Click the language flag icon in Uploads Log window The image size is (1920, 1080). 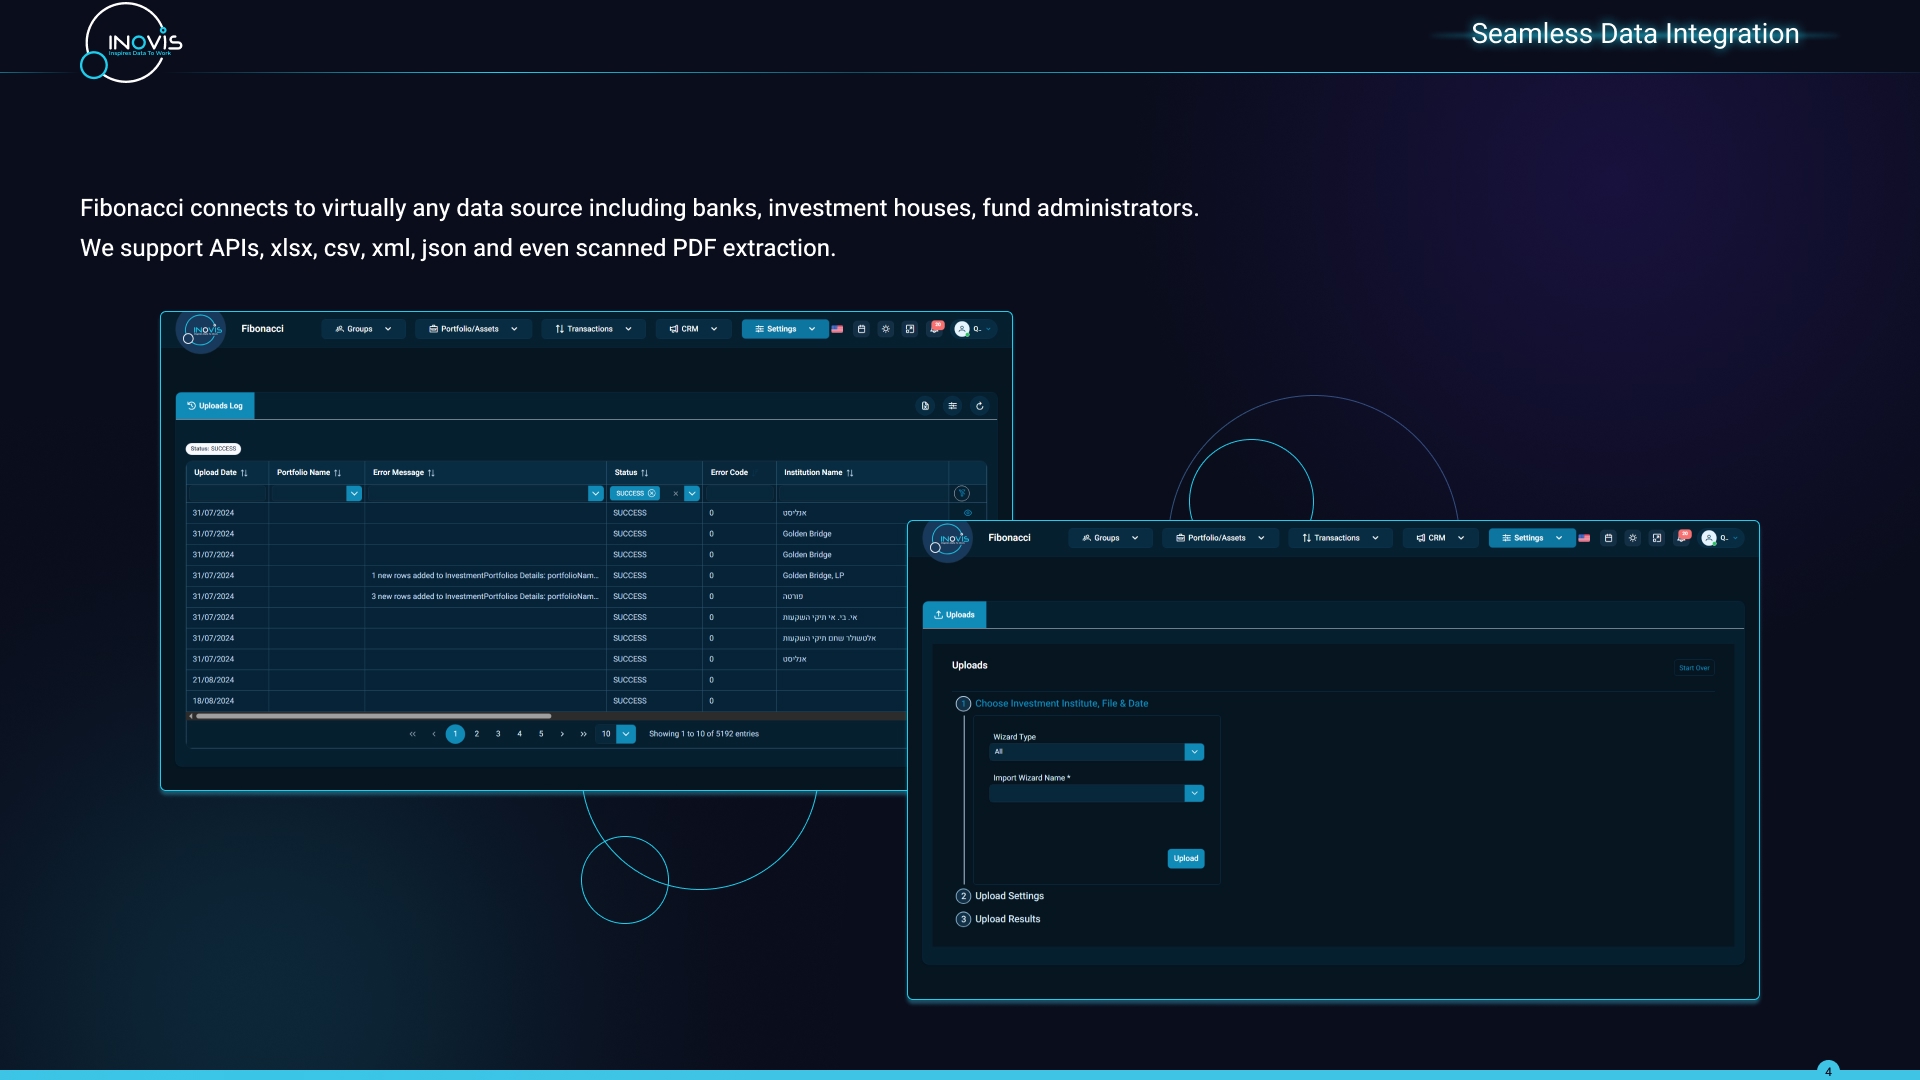pyautogui.click(x=837, y=329)
